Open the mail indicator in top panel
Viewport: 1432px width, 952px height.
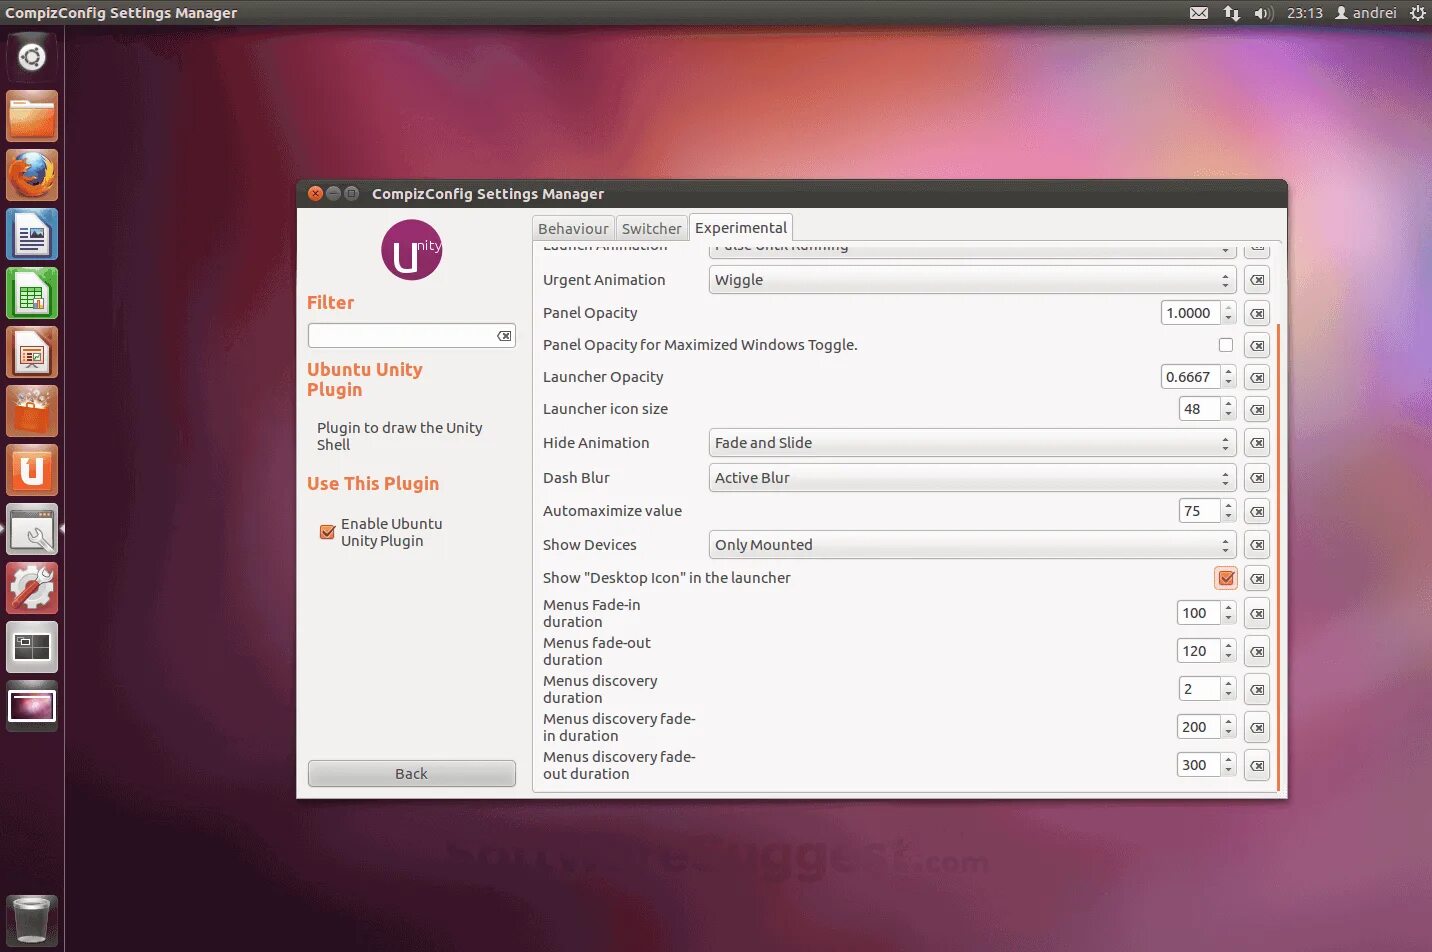click(x=1199, y=13)
